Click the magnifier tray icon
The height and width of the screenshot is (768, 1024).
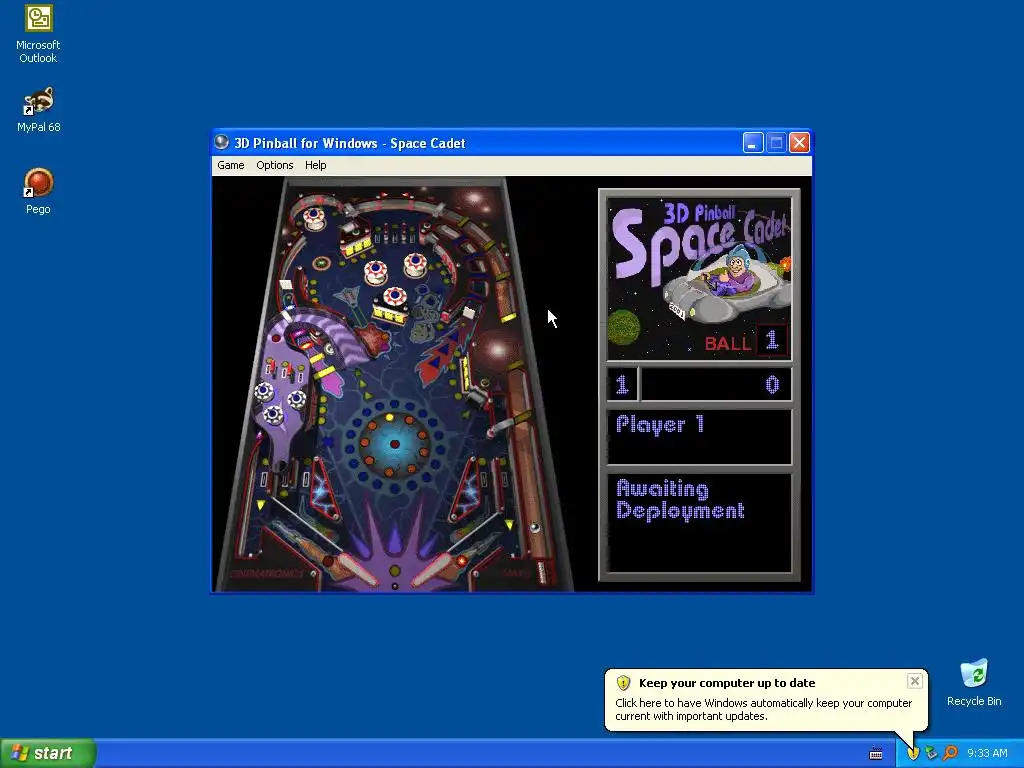point(950,754)
